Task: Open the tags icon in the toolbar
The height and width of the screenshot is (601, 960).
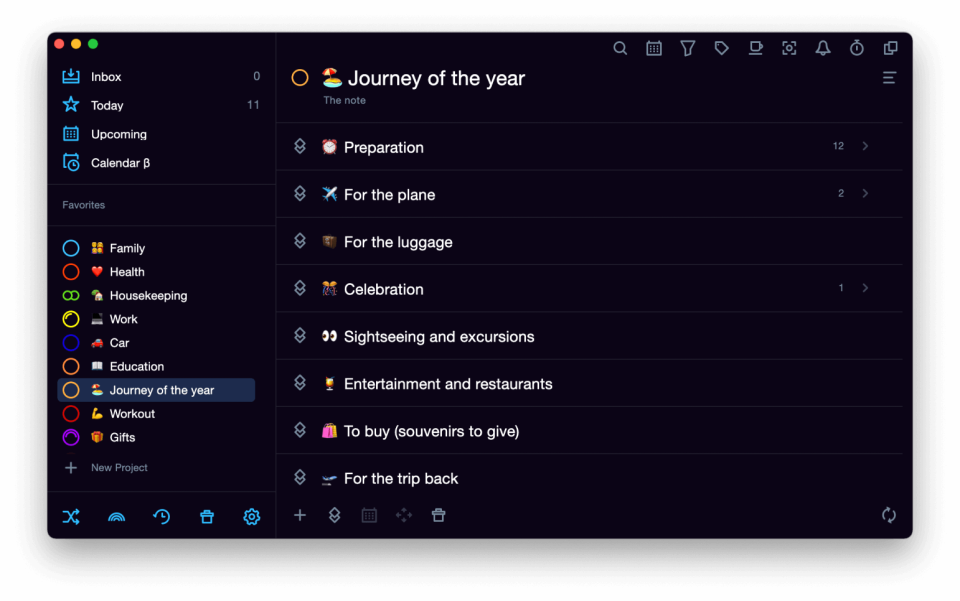Action: pyautogui.click(x=721, y=47)
